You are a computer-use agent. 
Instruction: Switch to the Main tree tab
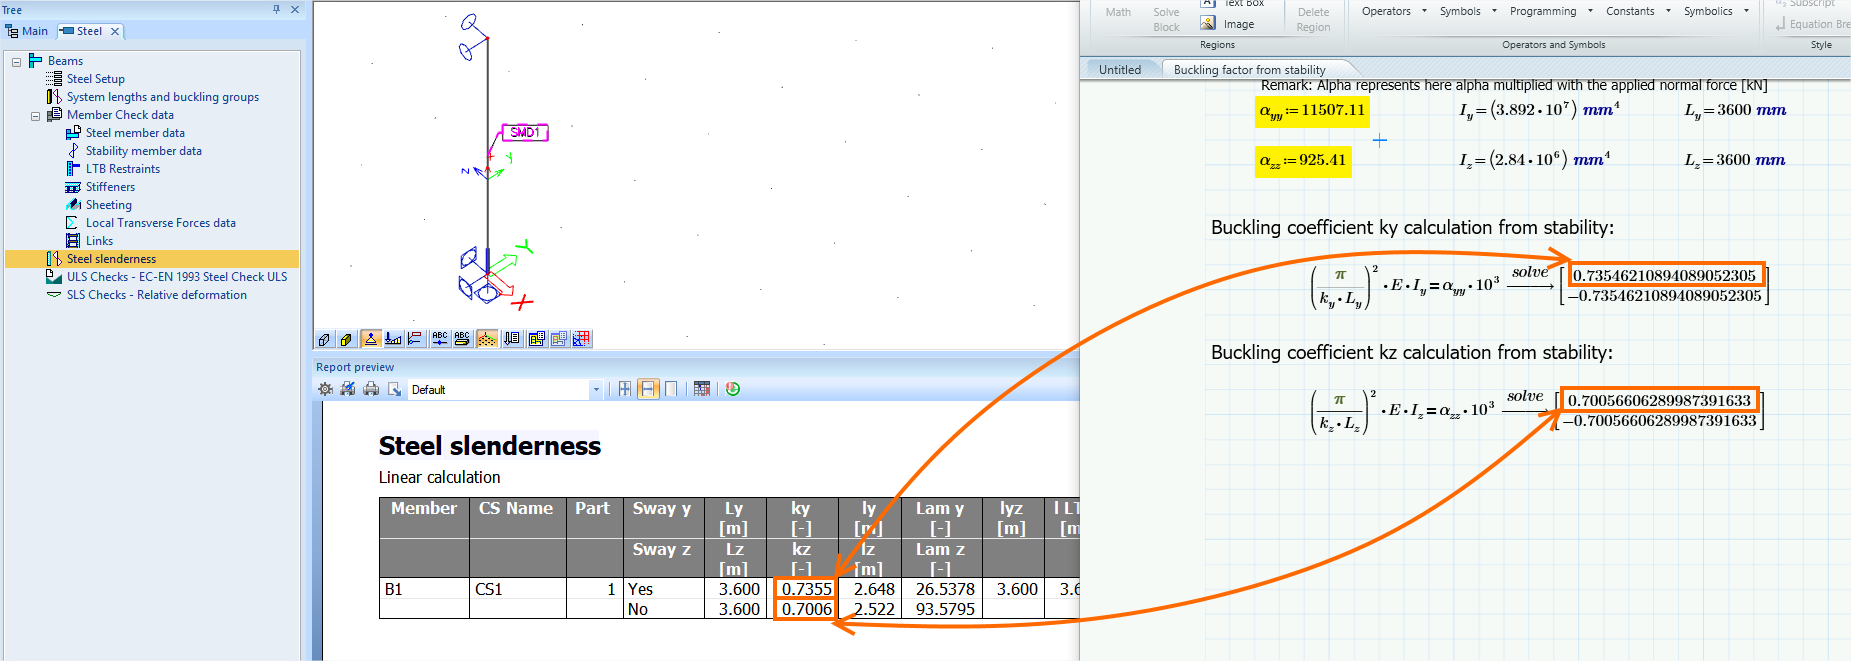(27, 31)
